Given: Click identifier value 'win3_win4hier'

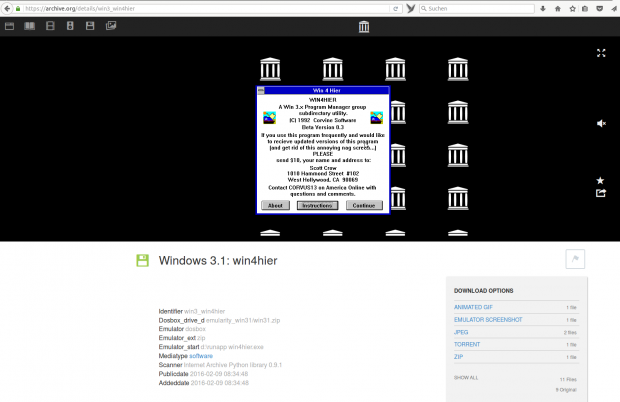Looking at the screenshot, I should pos(204,311).
